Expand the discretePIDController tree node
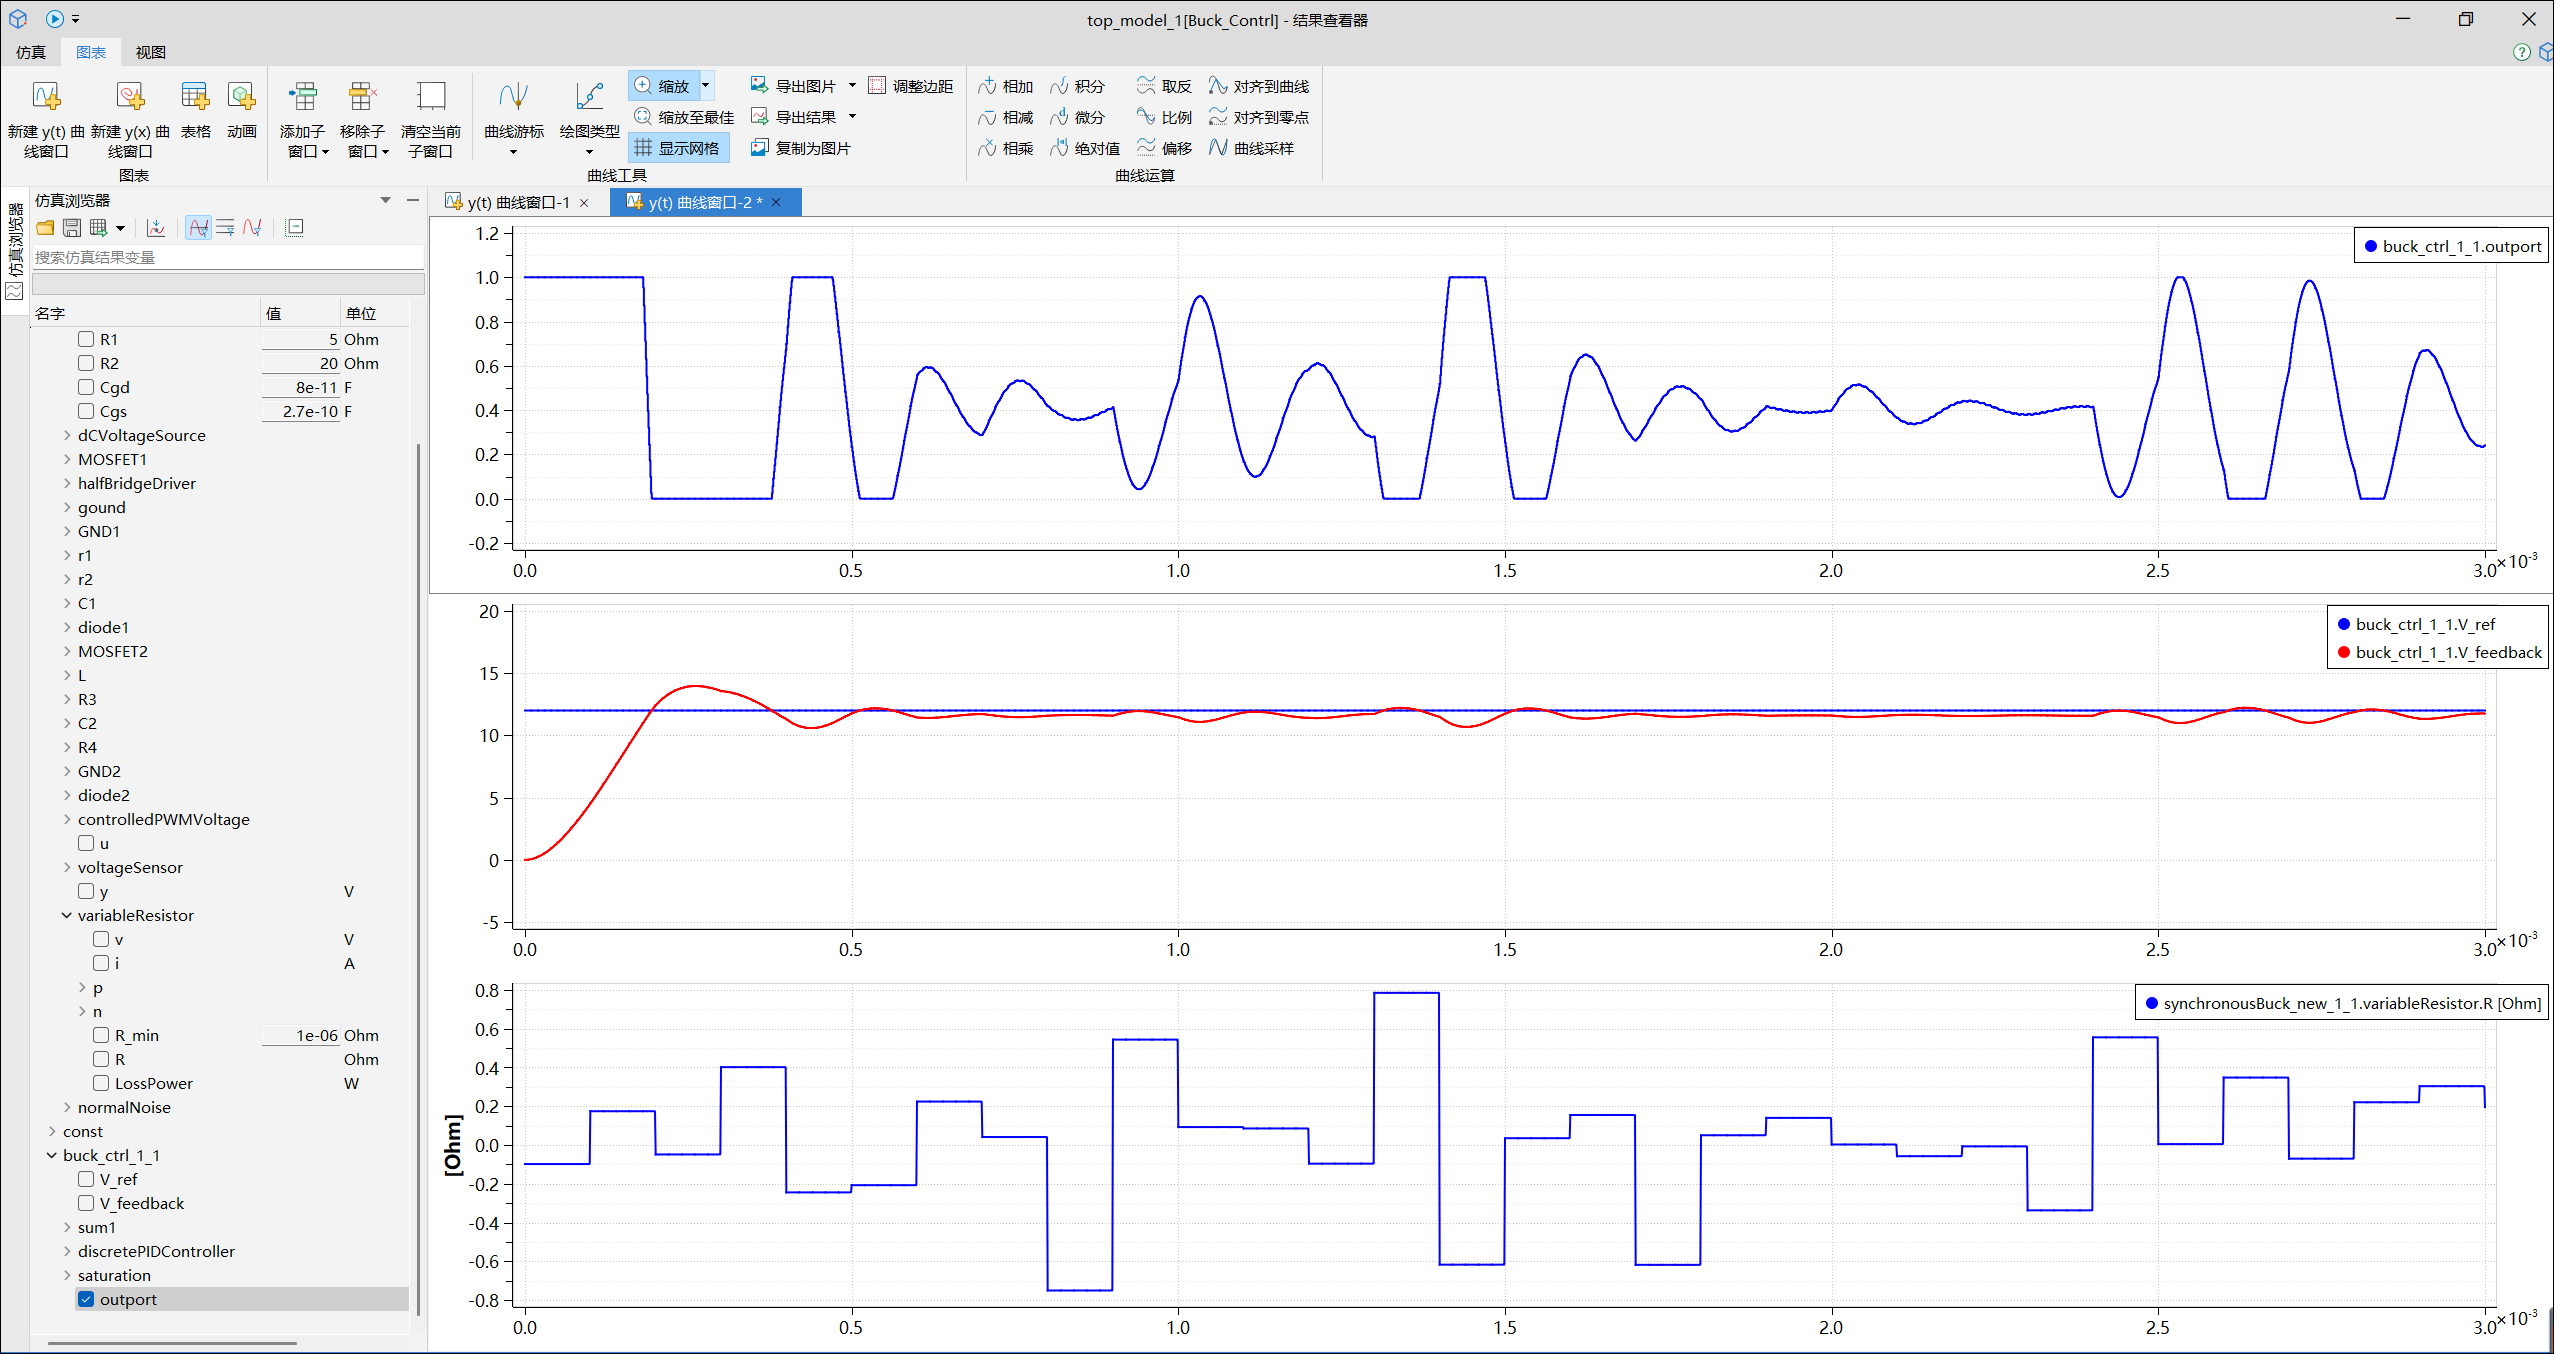Image resolution: width=2554 pixels, height=1354 pixels. point(67,1251)
